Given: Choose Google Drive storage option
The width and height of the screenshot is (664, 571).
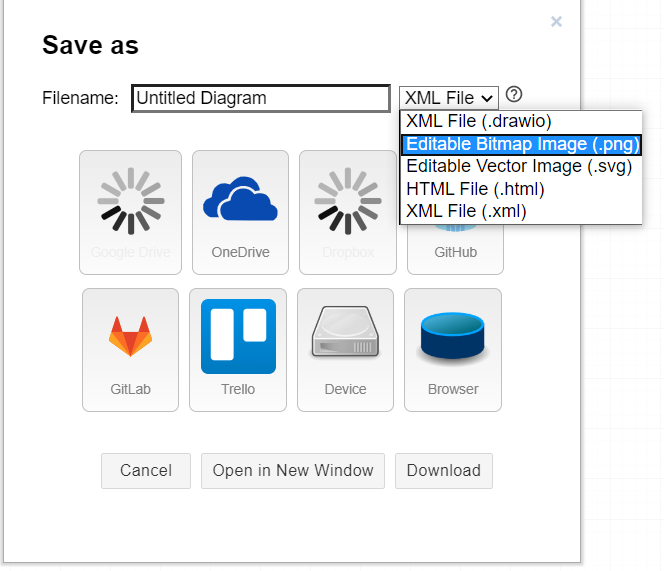Looking at the screenshot, I should click(130, 212).
